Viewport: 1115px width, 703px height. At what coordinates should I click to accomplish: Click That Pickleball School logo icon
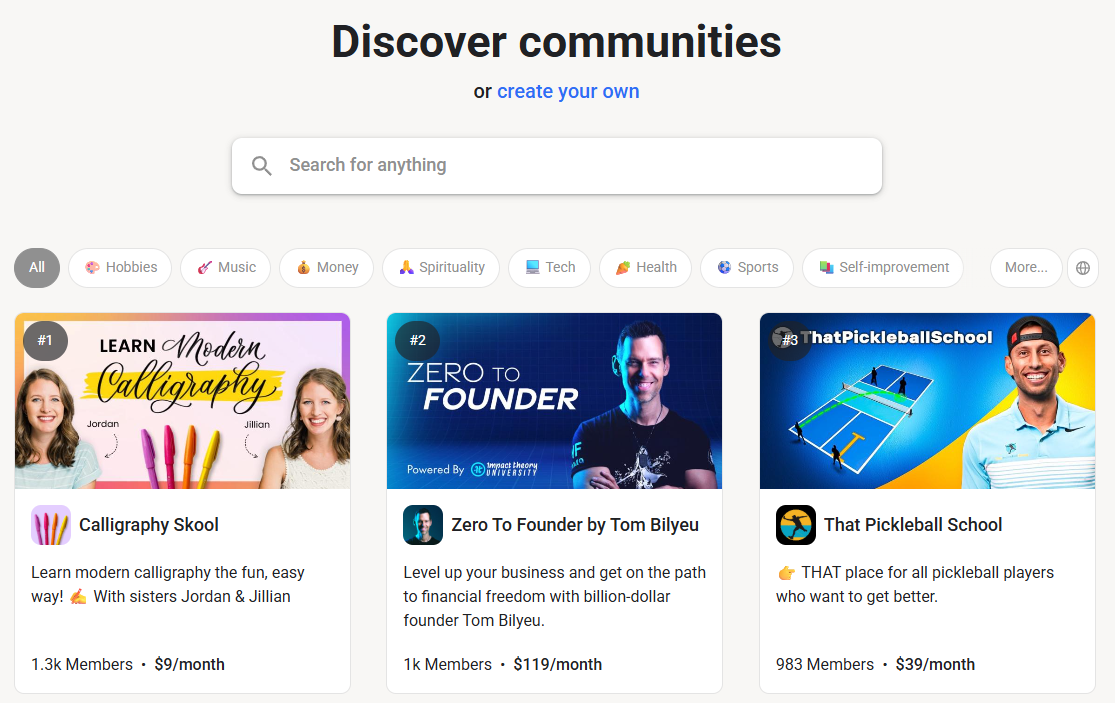pyautogui.click(x=796, y=525)
